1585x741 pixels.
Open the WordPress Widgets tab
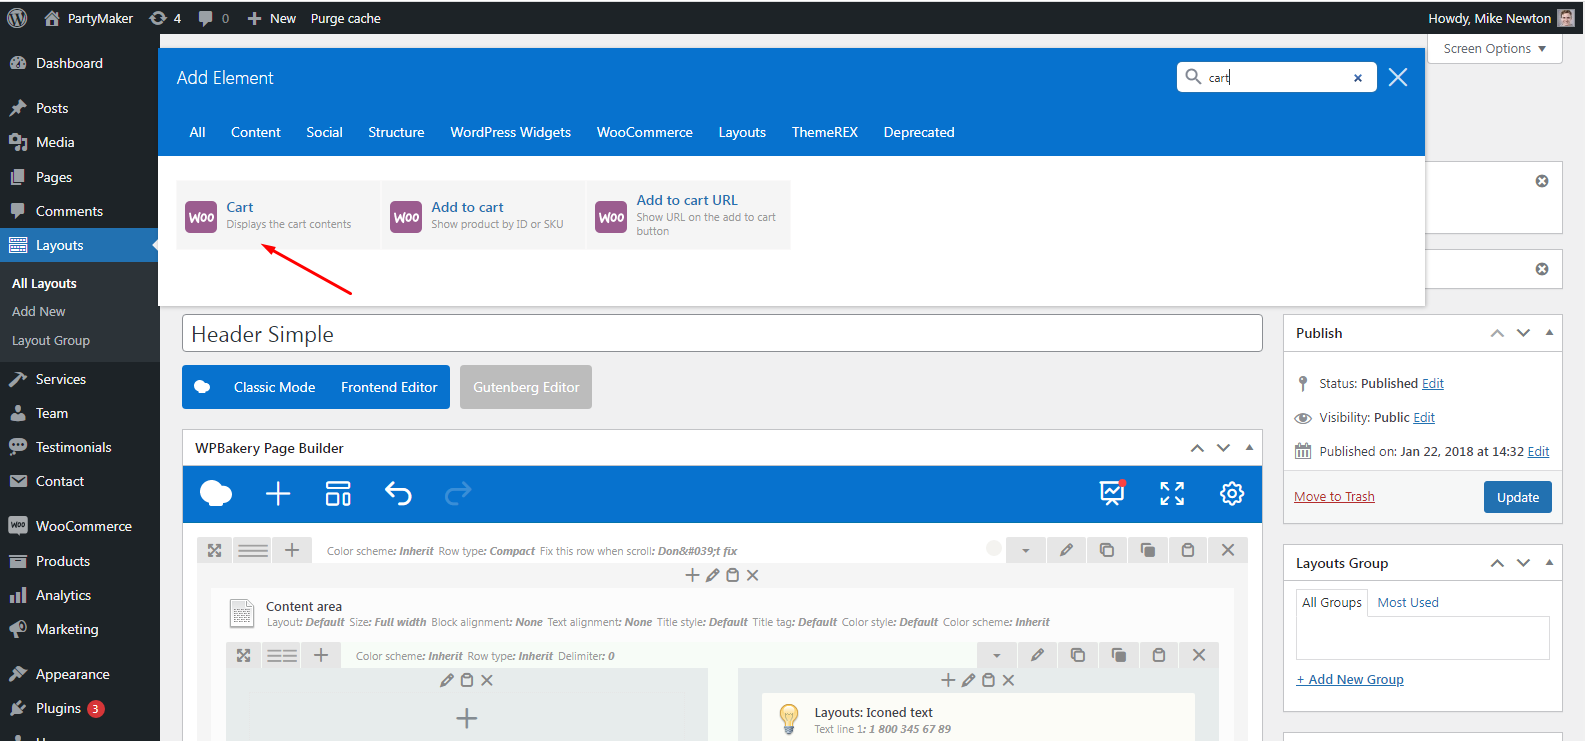coord(511,132)
